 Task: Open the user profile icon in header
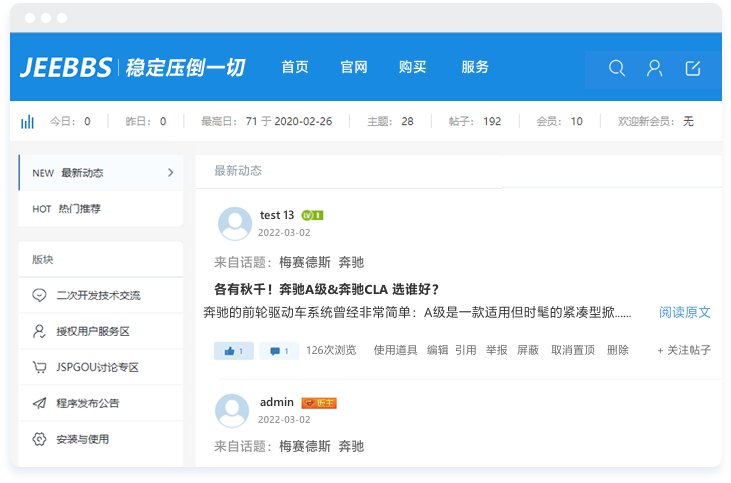pos(654,68)
